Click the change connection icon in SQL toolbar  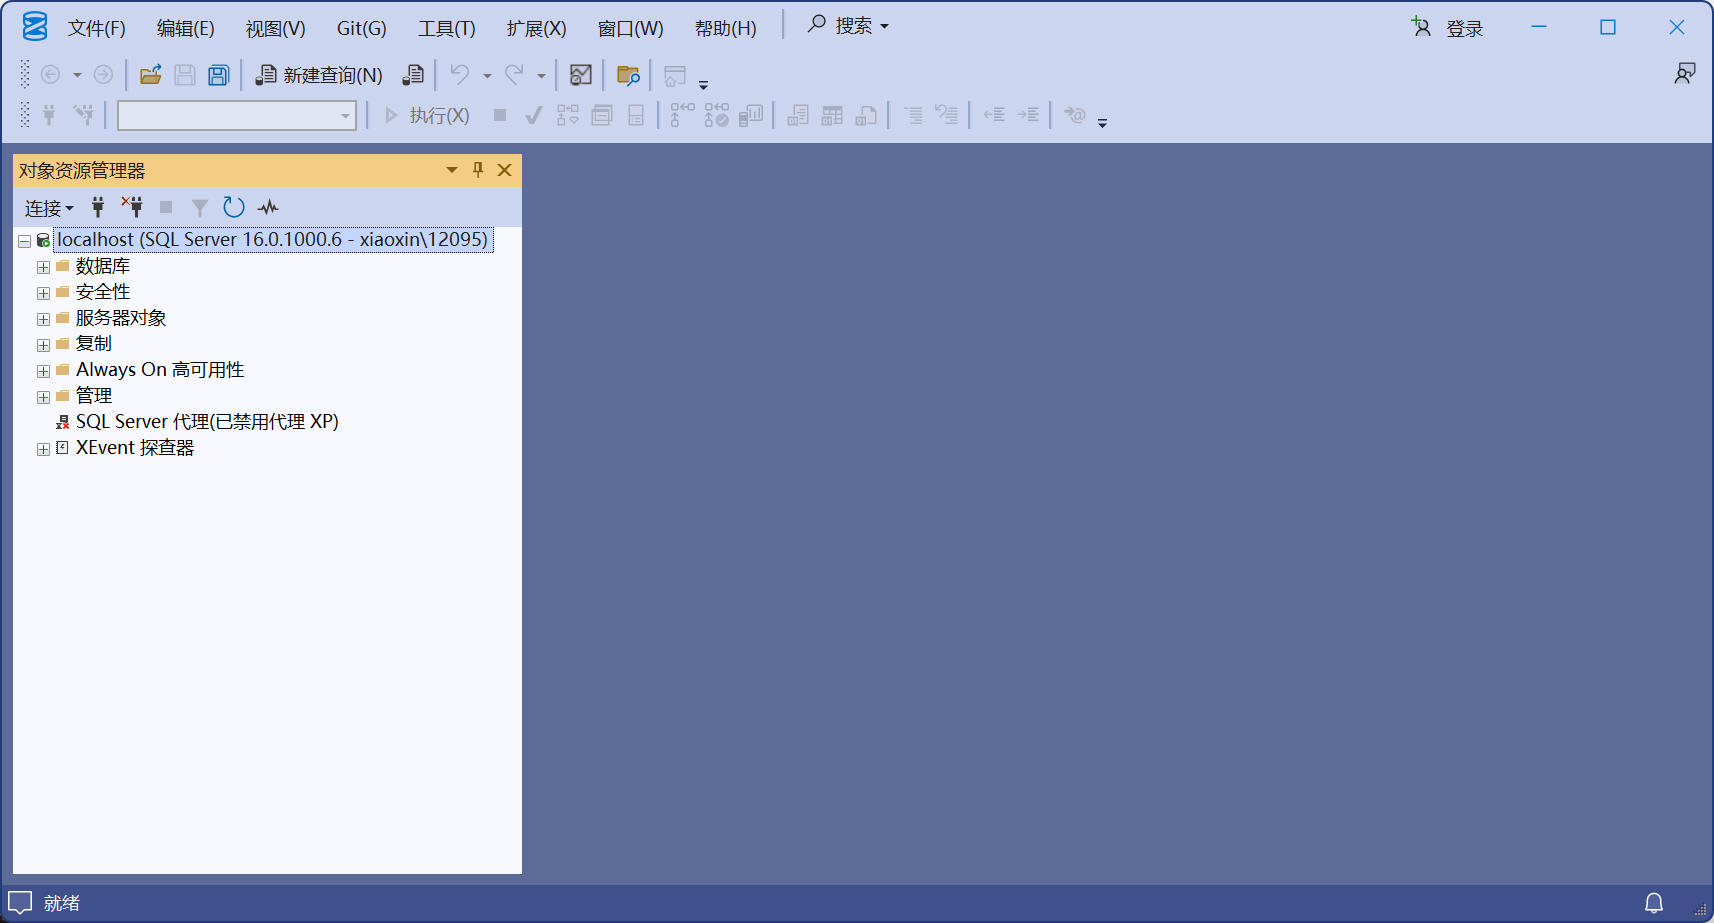pos(84,115)
